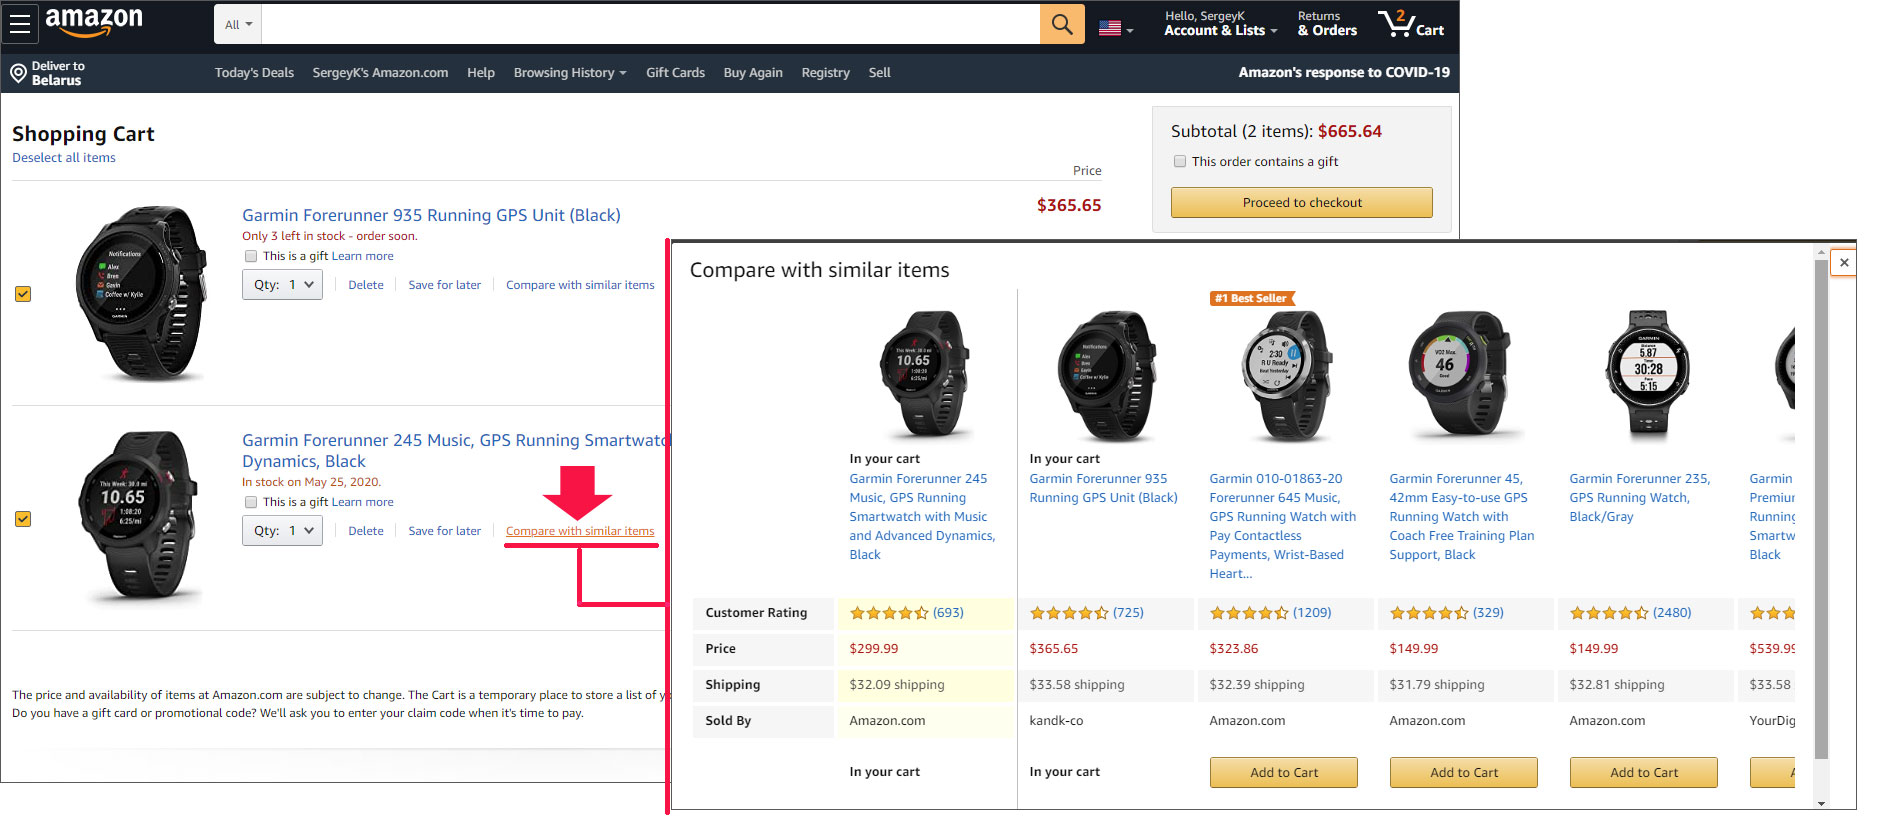The image size is (1892, 838).
Task: Click the compare popup vertical scrollbar
Action: (x=1820, y=500)
